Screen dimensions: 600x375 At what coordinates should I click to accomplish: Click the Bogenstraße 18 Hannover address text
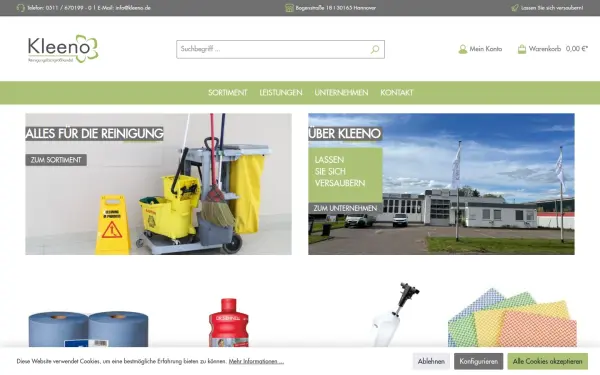pos(336,8)
